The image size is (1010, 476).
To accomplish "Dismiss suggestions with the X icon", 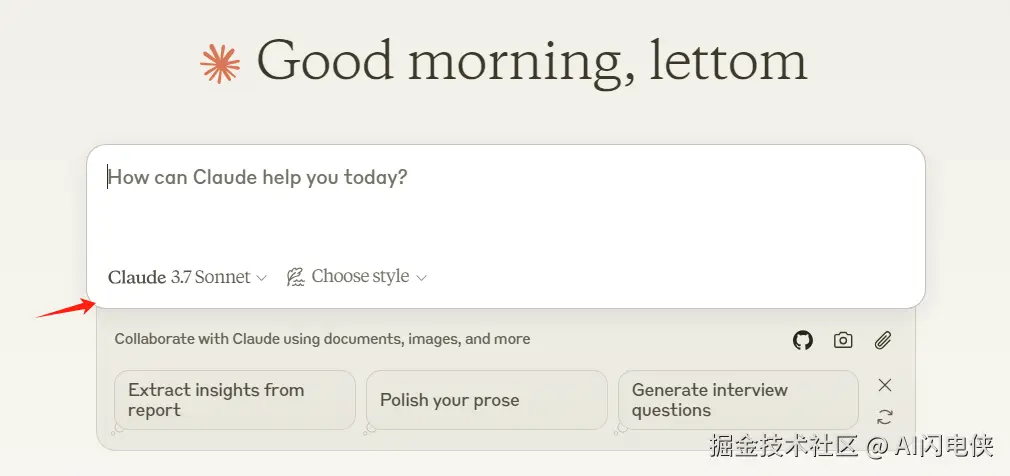I will pyautogui.click(x=884, y=385).
